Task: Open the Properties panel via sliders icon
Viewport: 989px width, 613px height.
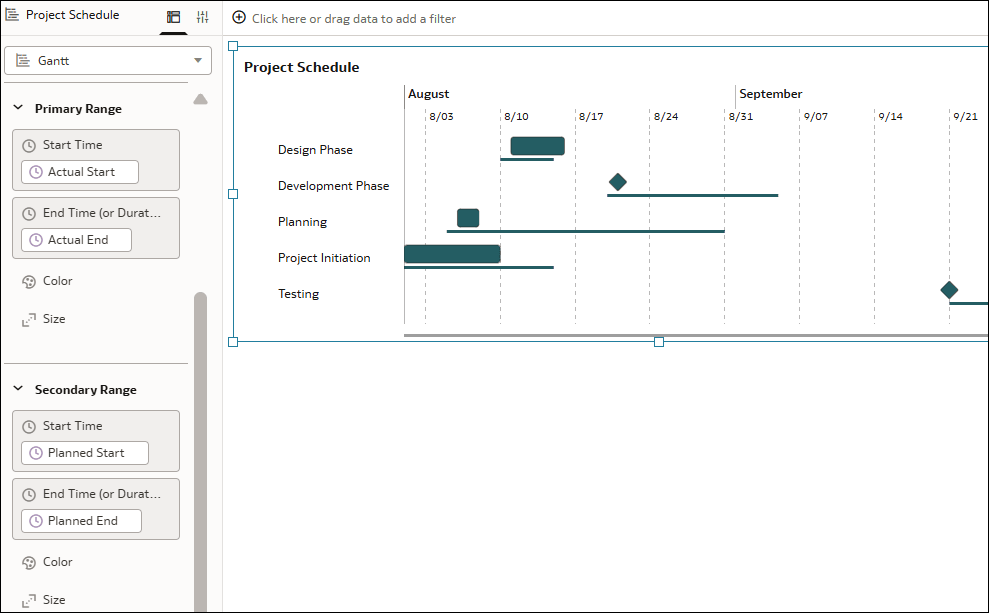Action: pyautogui.click(x=200, y=15)
